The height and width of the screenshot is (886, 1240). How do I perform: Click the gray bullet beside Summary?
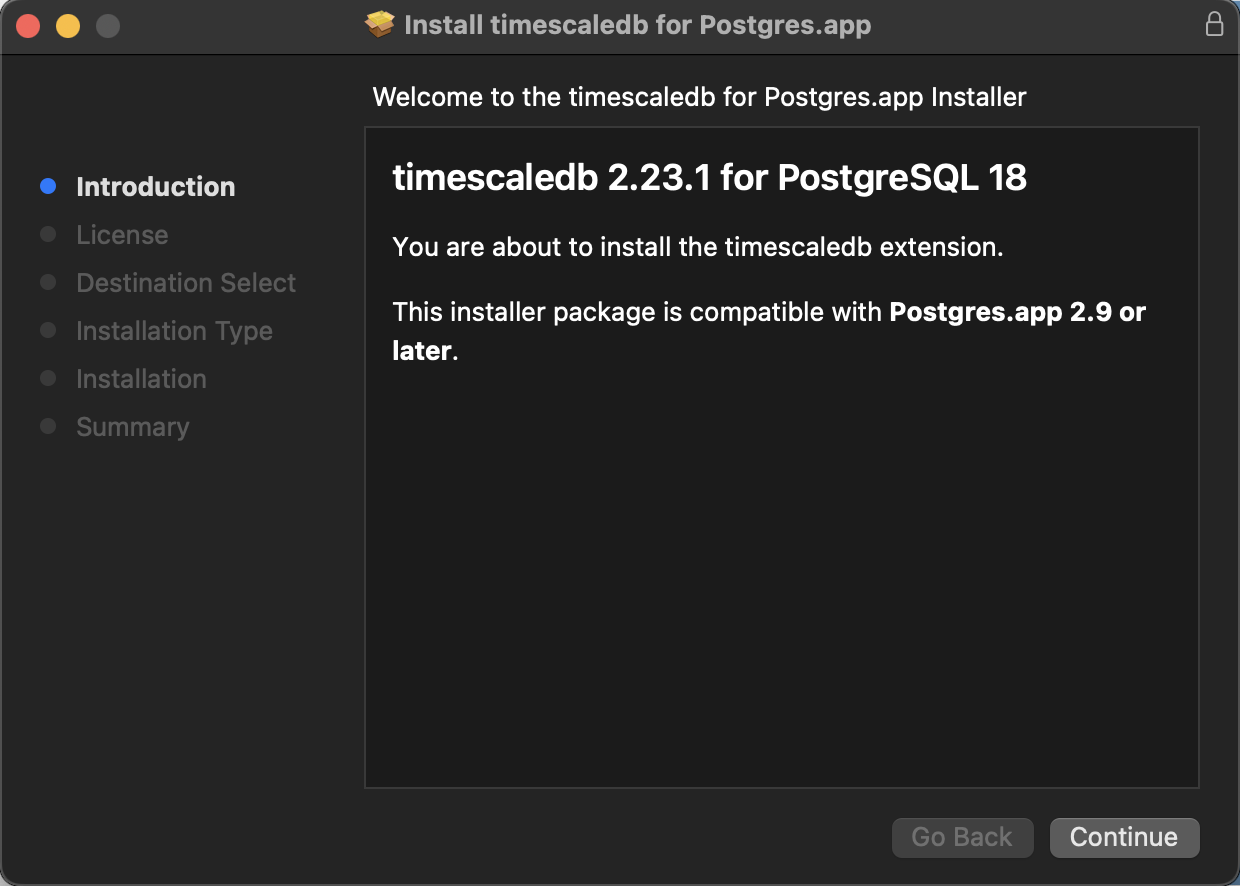(48, 427)
